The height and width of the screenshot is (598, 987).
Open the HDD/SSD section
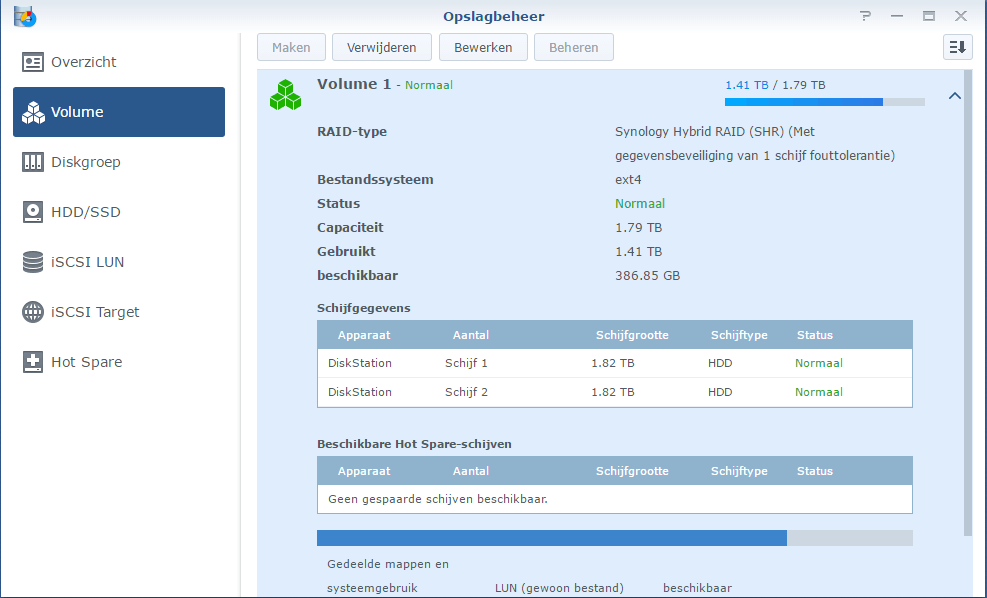pos(119,212)
